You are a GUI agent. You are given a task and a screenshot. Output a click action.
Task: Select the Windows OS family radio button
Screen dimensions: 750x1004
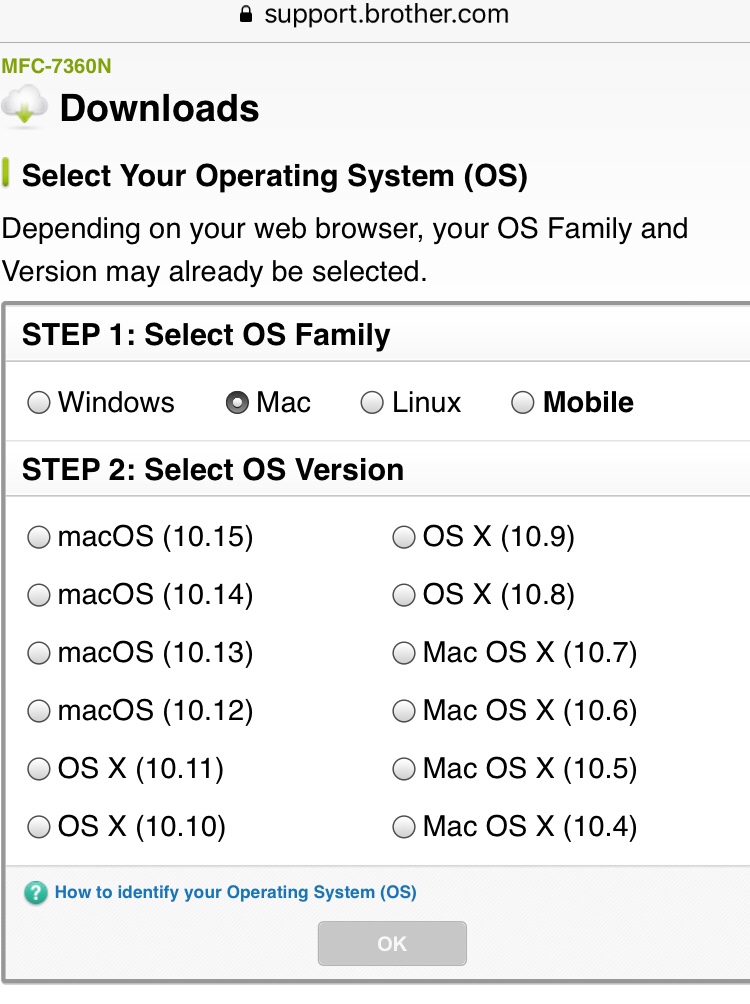pos(39,403)
